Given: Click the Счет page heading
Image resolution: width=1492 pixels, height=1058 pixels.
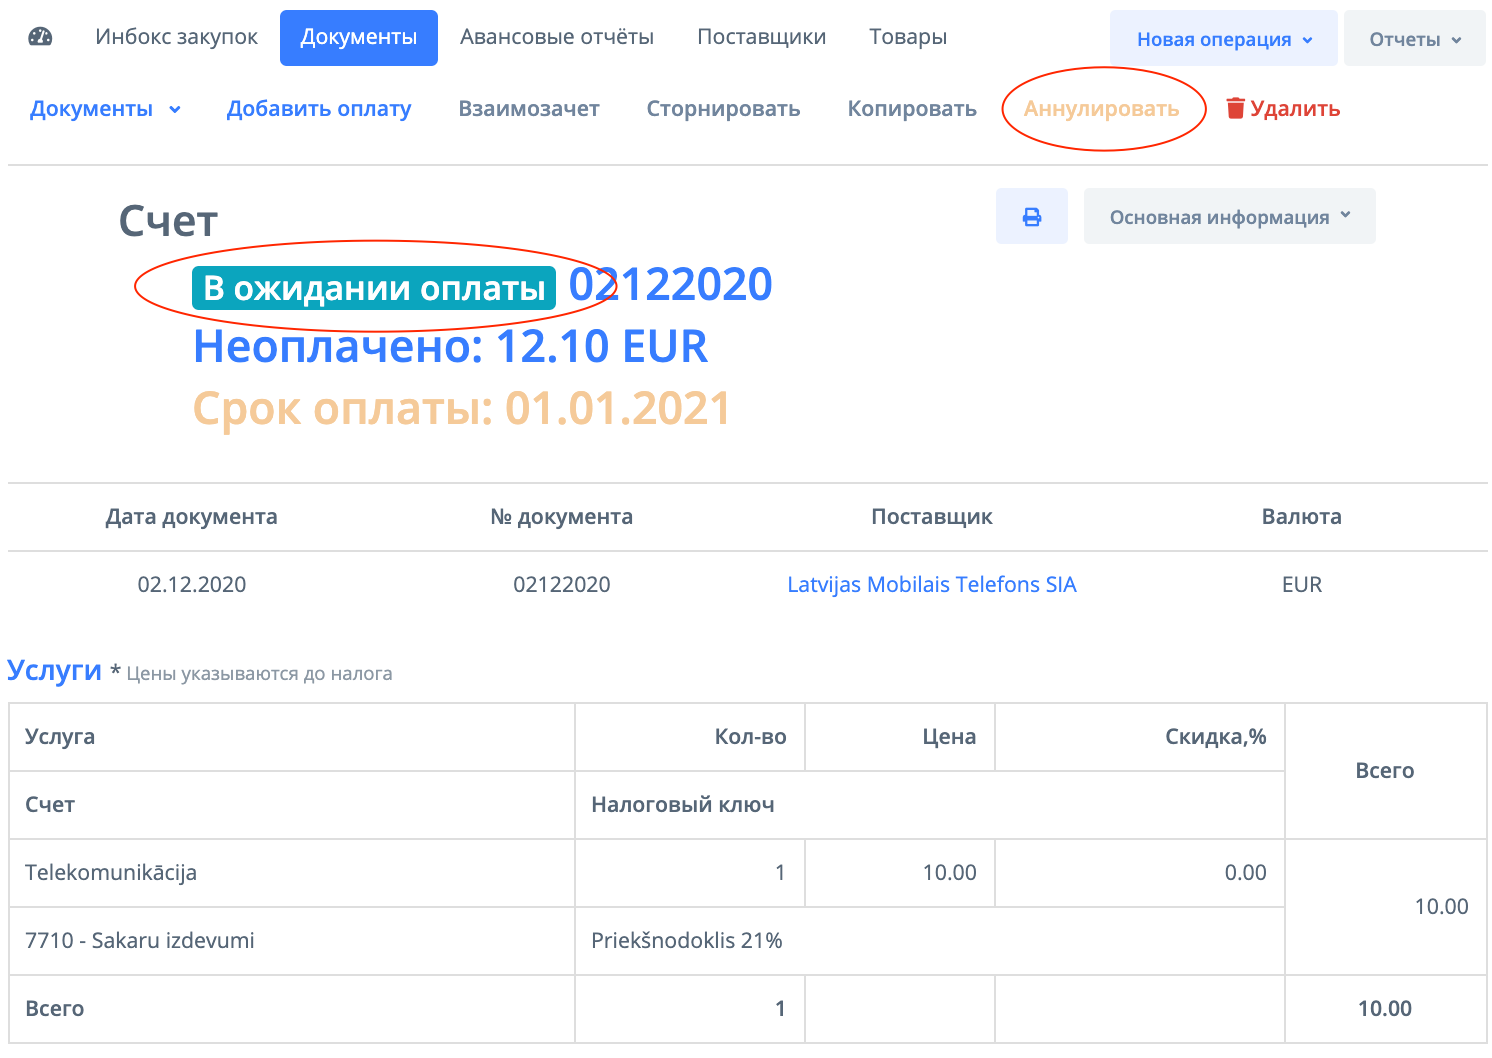Looking at the screenshot, I should coord(168,221).
